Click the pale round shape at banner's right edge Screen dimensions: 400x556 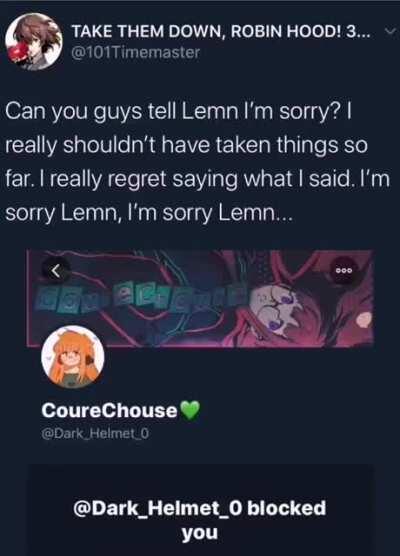point(364,320)
